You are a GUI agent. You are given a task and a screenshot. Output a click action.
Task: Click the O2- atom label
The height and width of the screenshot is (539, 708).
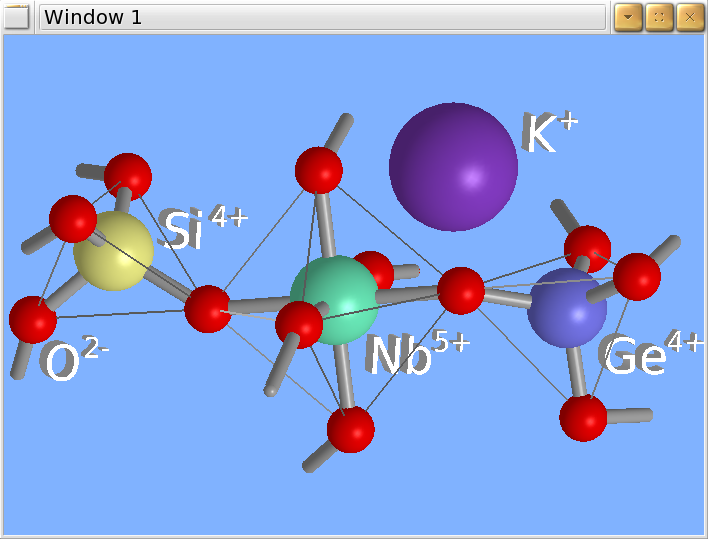click(73, 360)
